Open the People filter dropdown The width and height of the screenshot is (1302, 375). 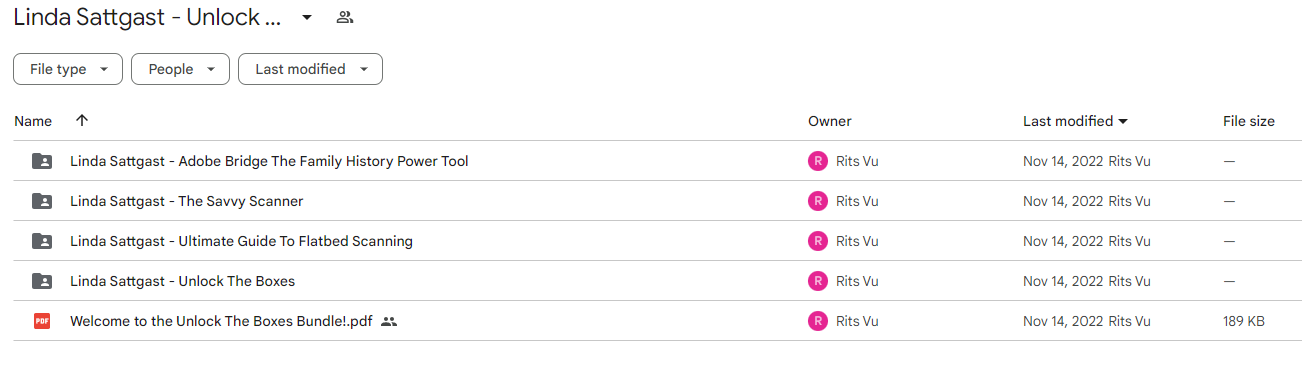coord(181,69)
